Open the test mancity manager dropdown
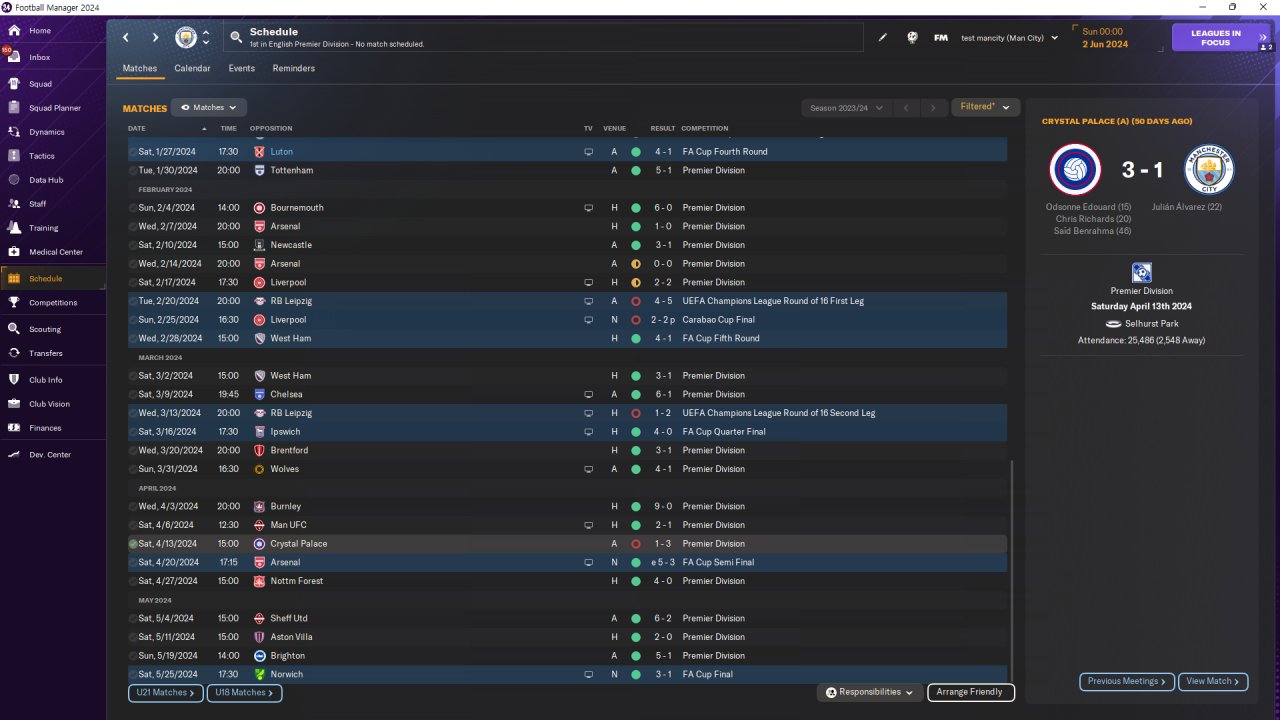1280x720 pixels. pyautogui.click(x=1009, y=38)
